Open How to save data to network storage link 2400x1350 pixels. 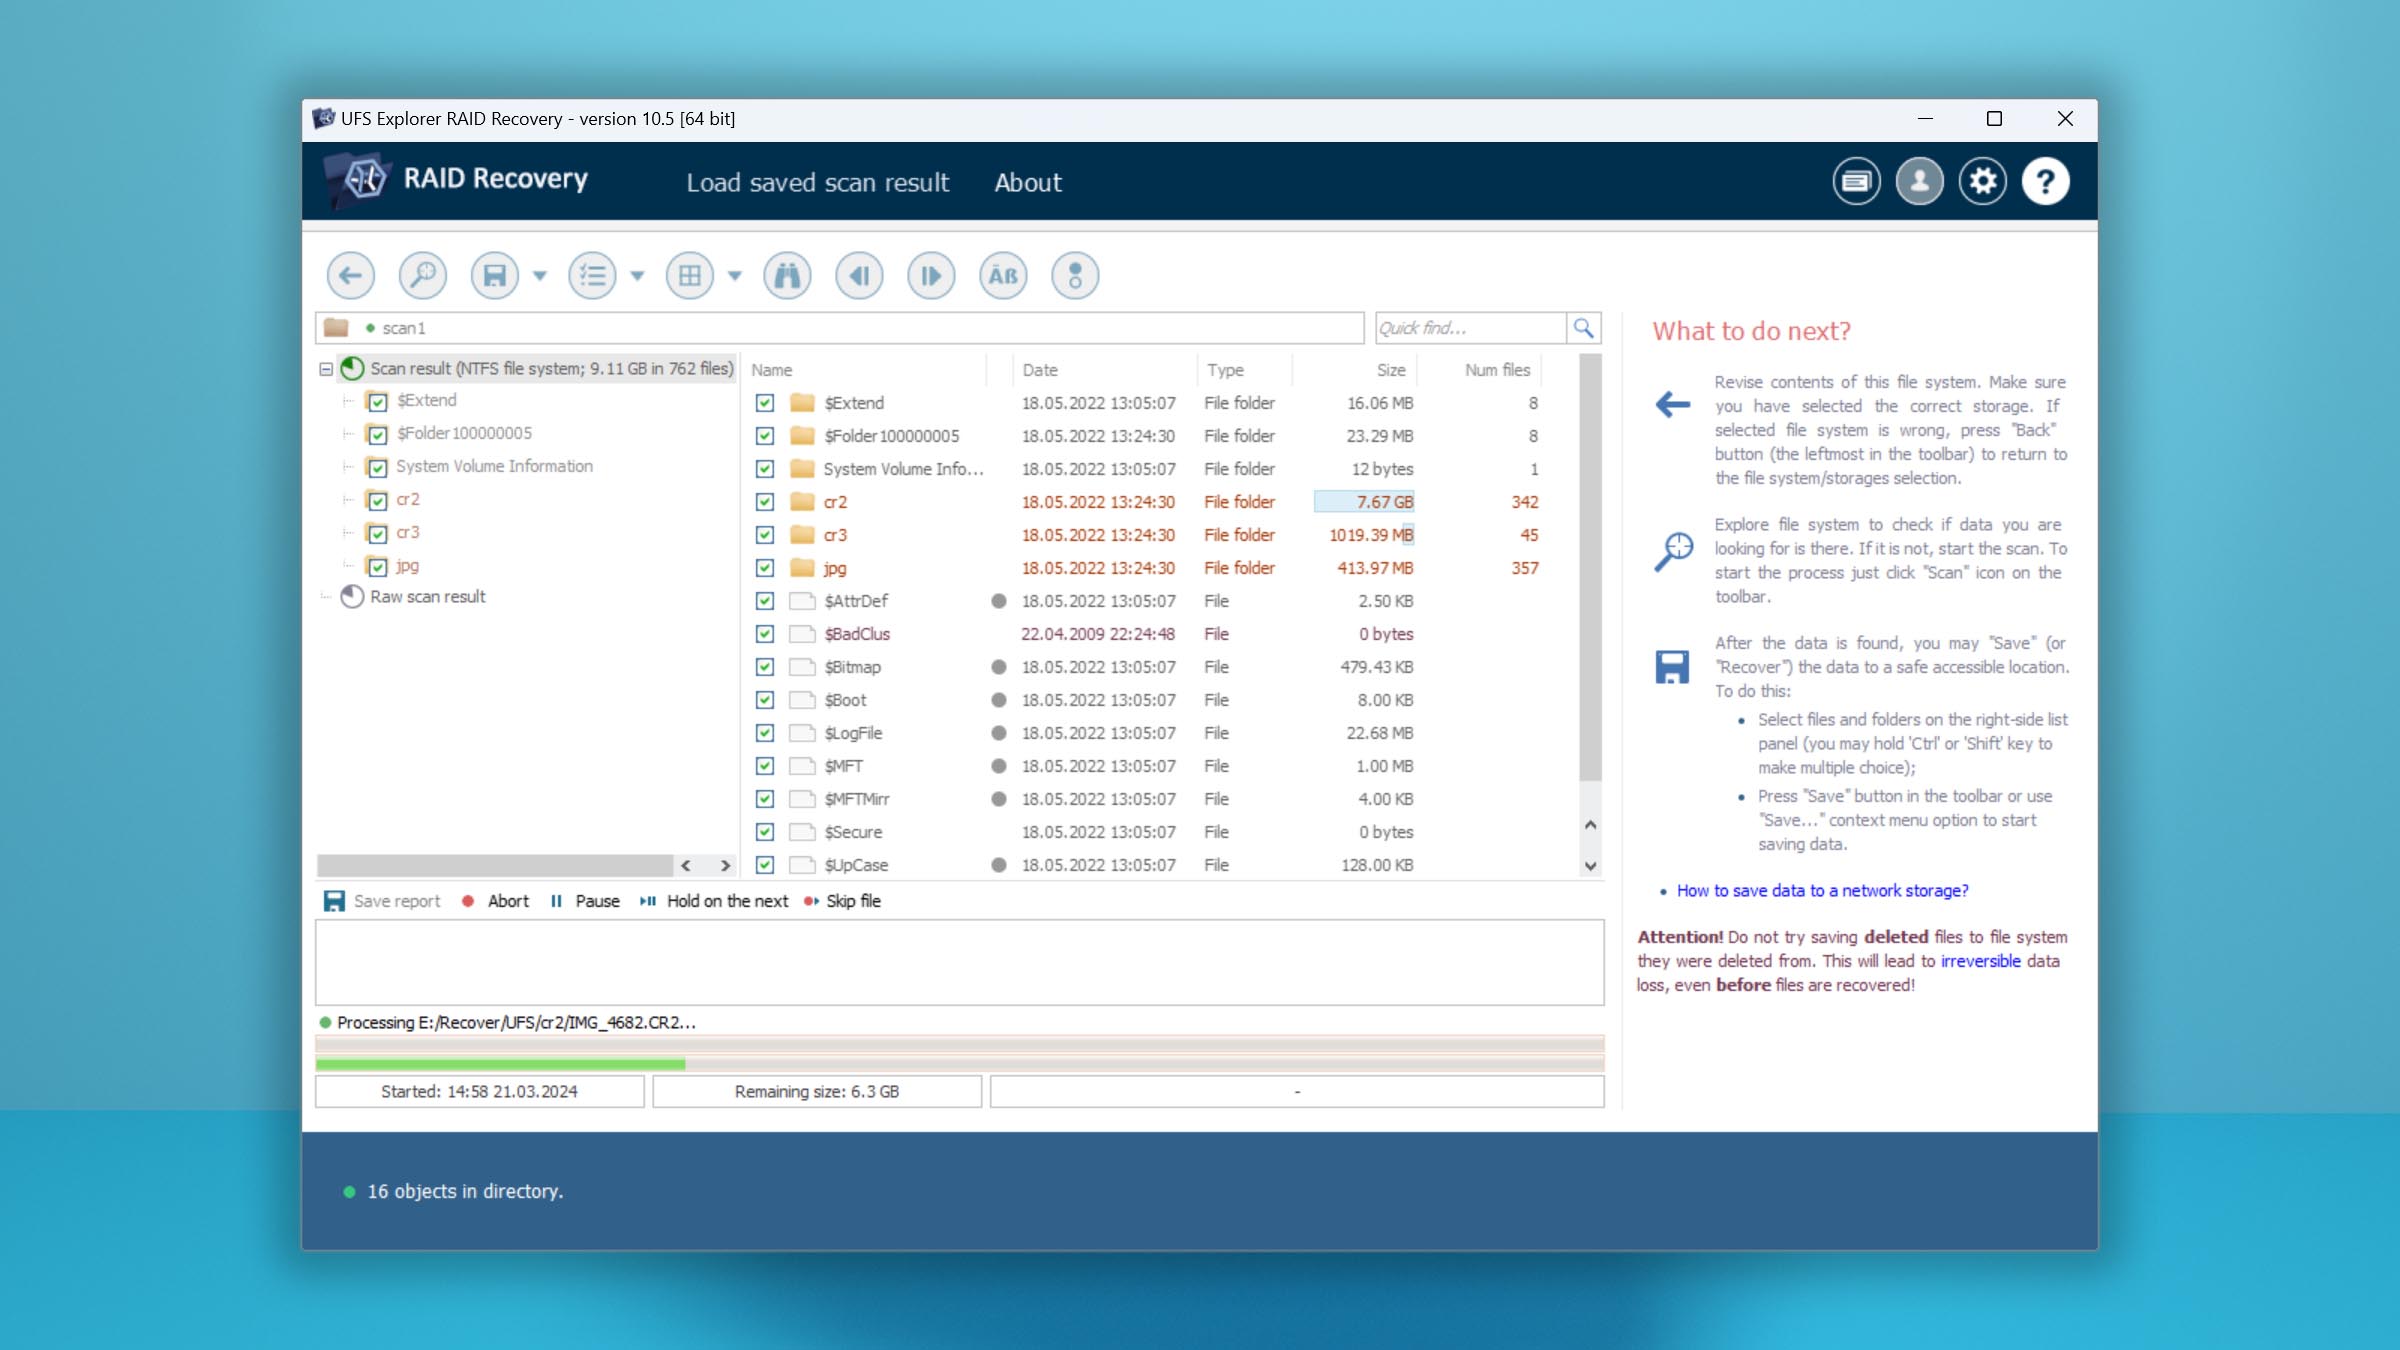click(1822, 891)
